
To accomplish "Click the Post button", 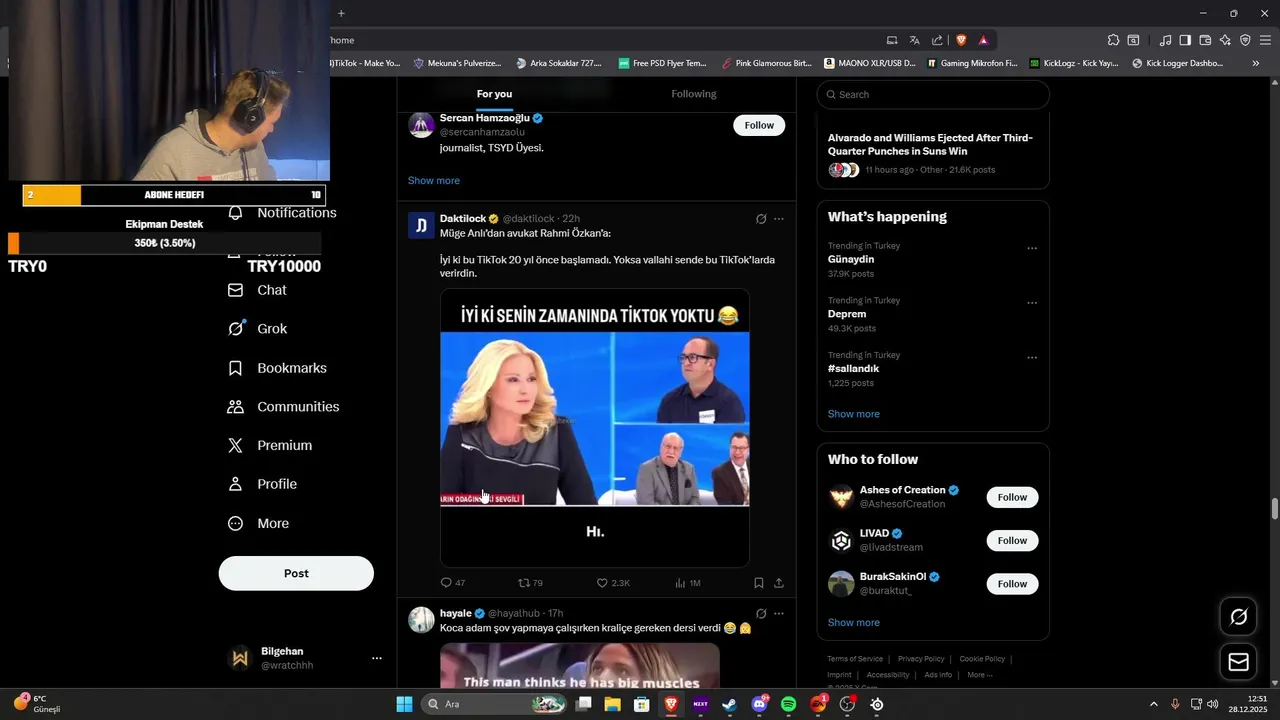I will (296, 573).
